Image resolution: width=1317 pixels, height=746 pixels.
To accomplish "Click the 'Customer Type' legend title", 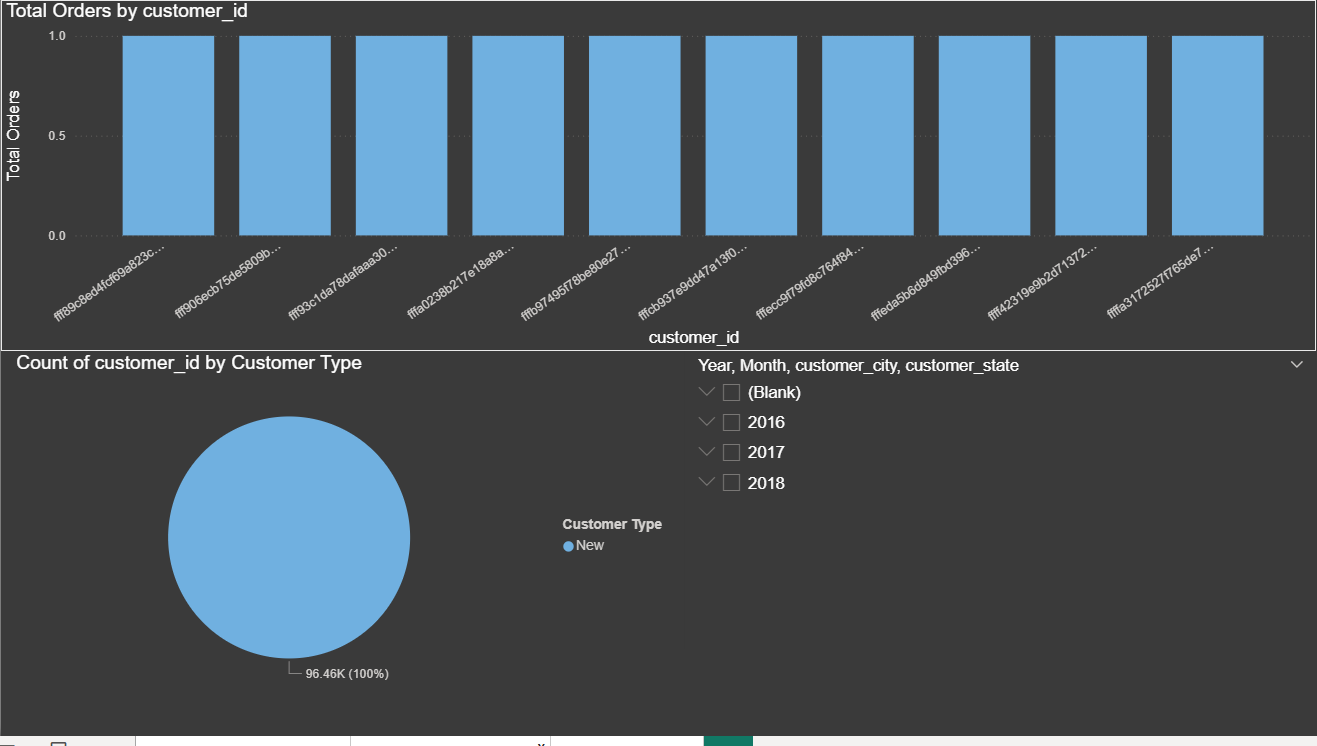I will 612,524.
